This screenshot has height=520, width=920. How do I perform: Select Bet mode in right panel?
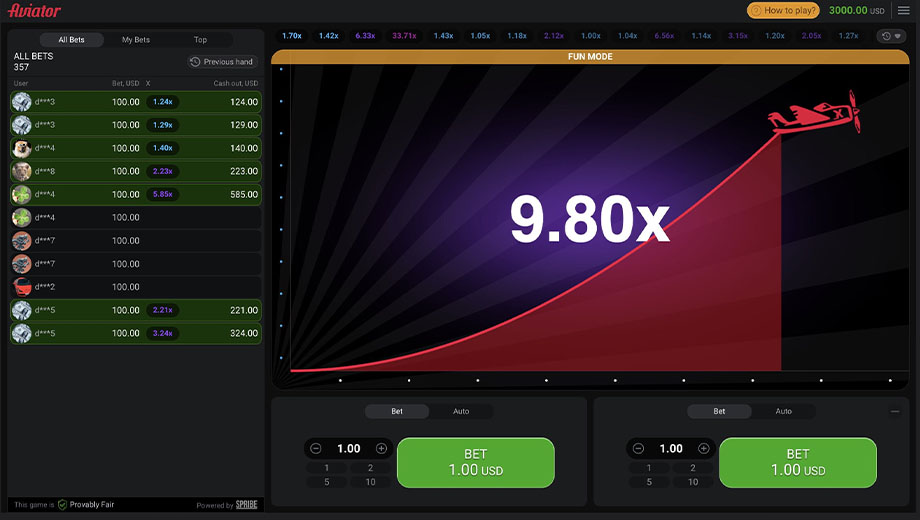click(719, 411)
